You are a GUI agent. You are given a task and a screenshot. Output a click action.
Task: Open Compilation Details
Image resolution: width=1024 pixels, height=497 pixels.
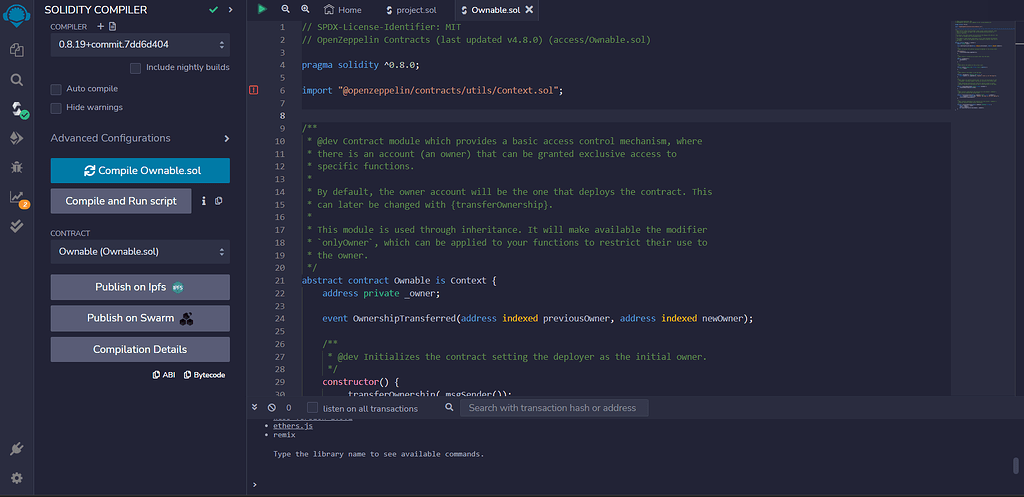point(140,349)
